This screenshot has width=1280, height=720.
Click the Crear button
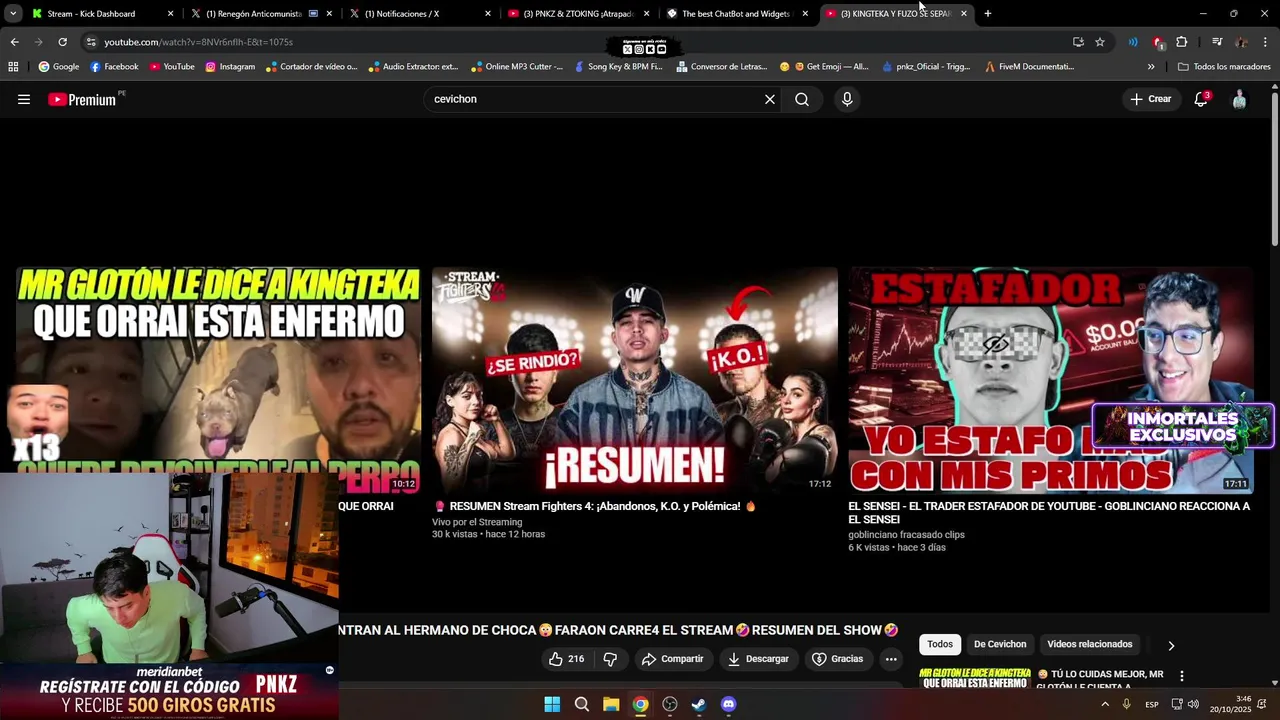click(1150, 99)
